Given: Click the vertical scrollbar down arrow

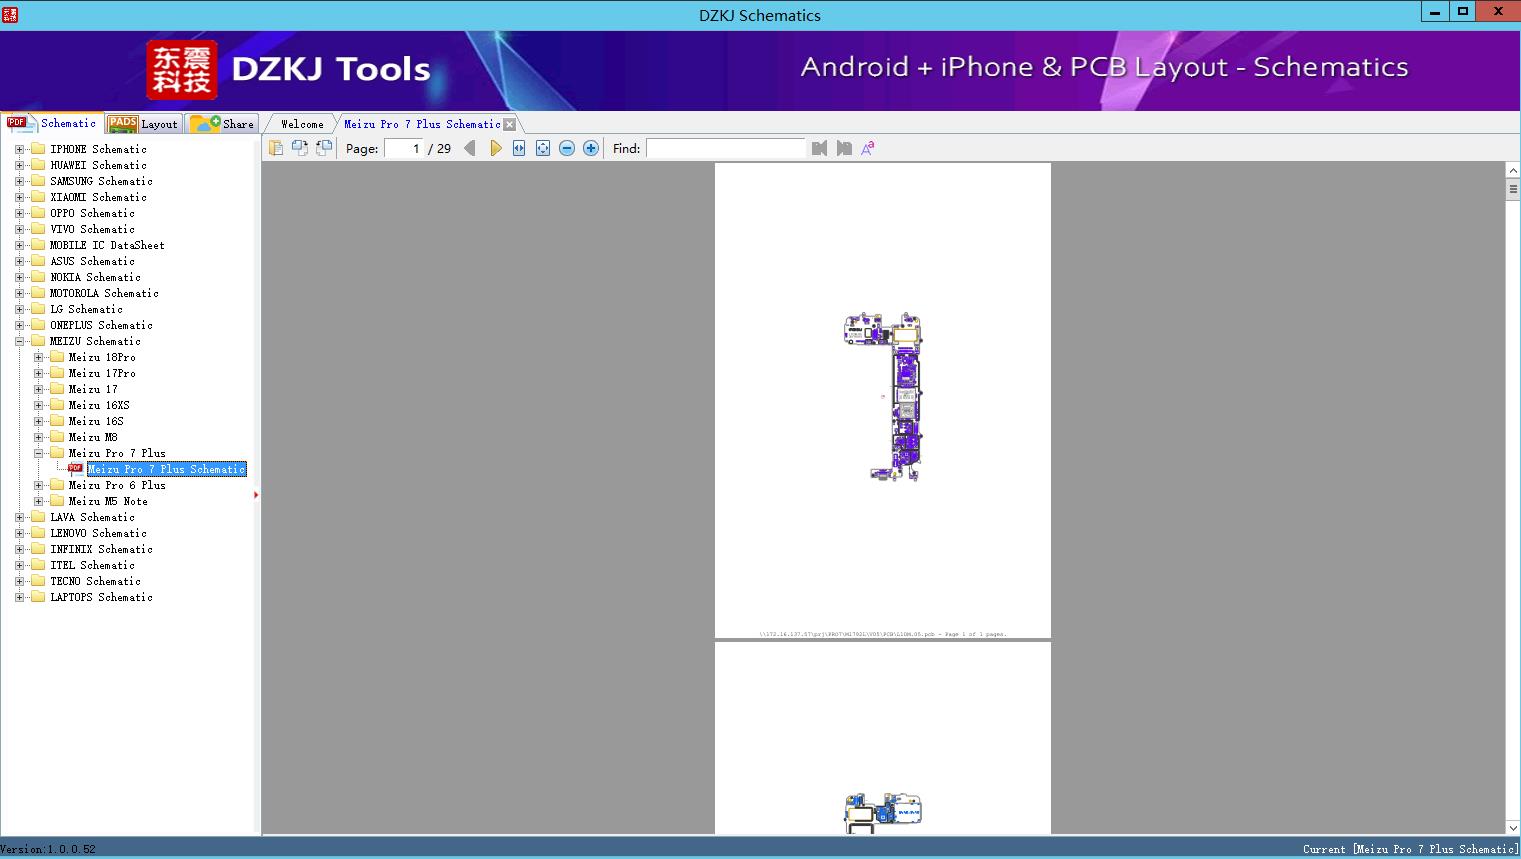Looking at the screenshot, I should tap(1512, 827).
